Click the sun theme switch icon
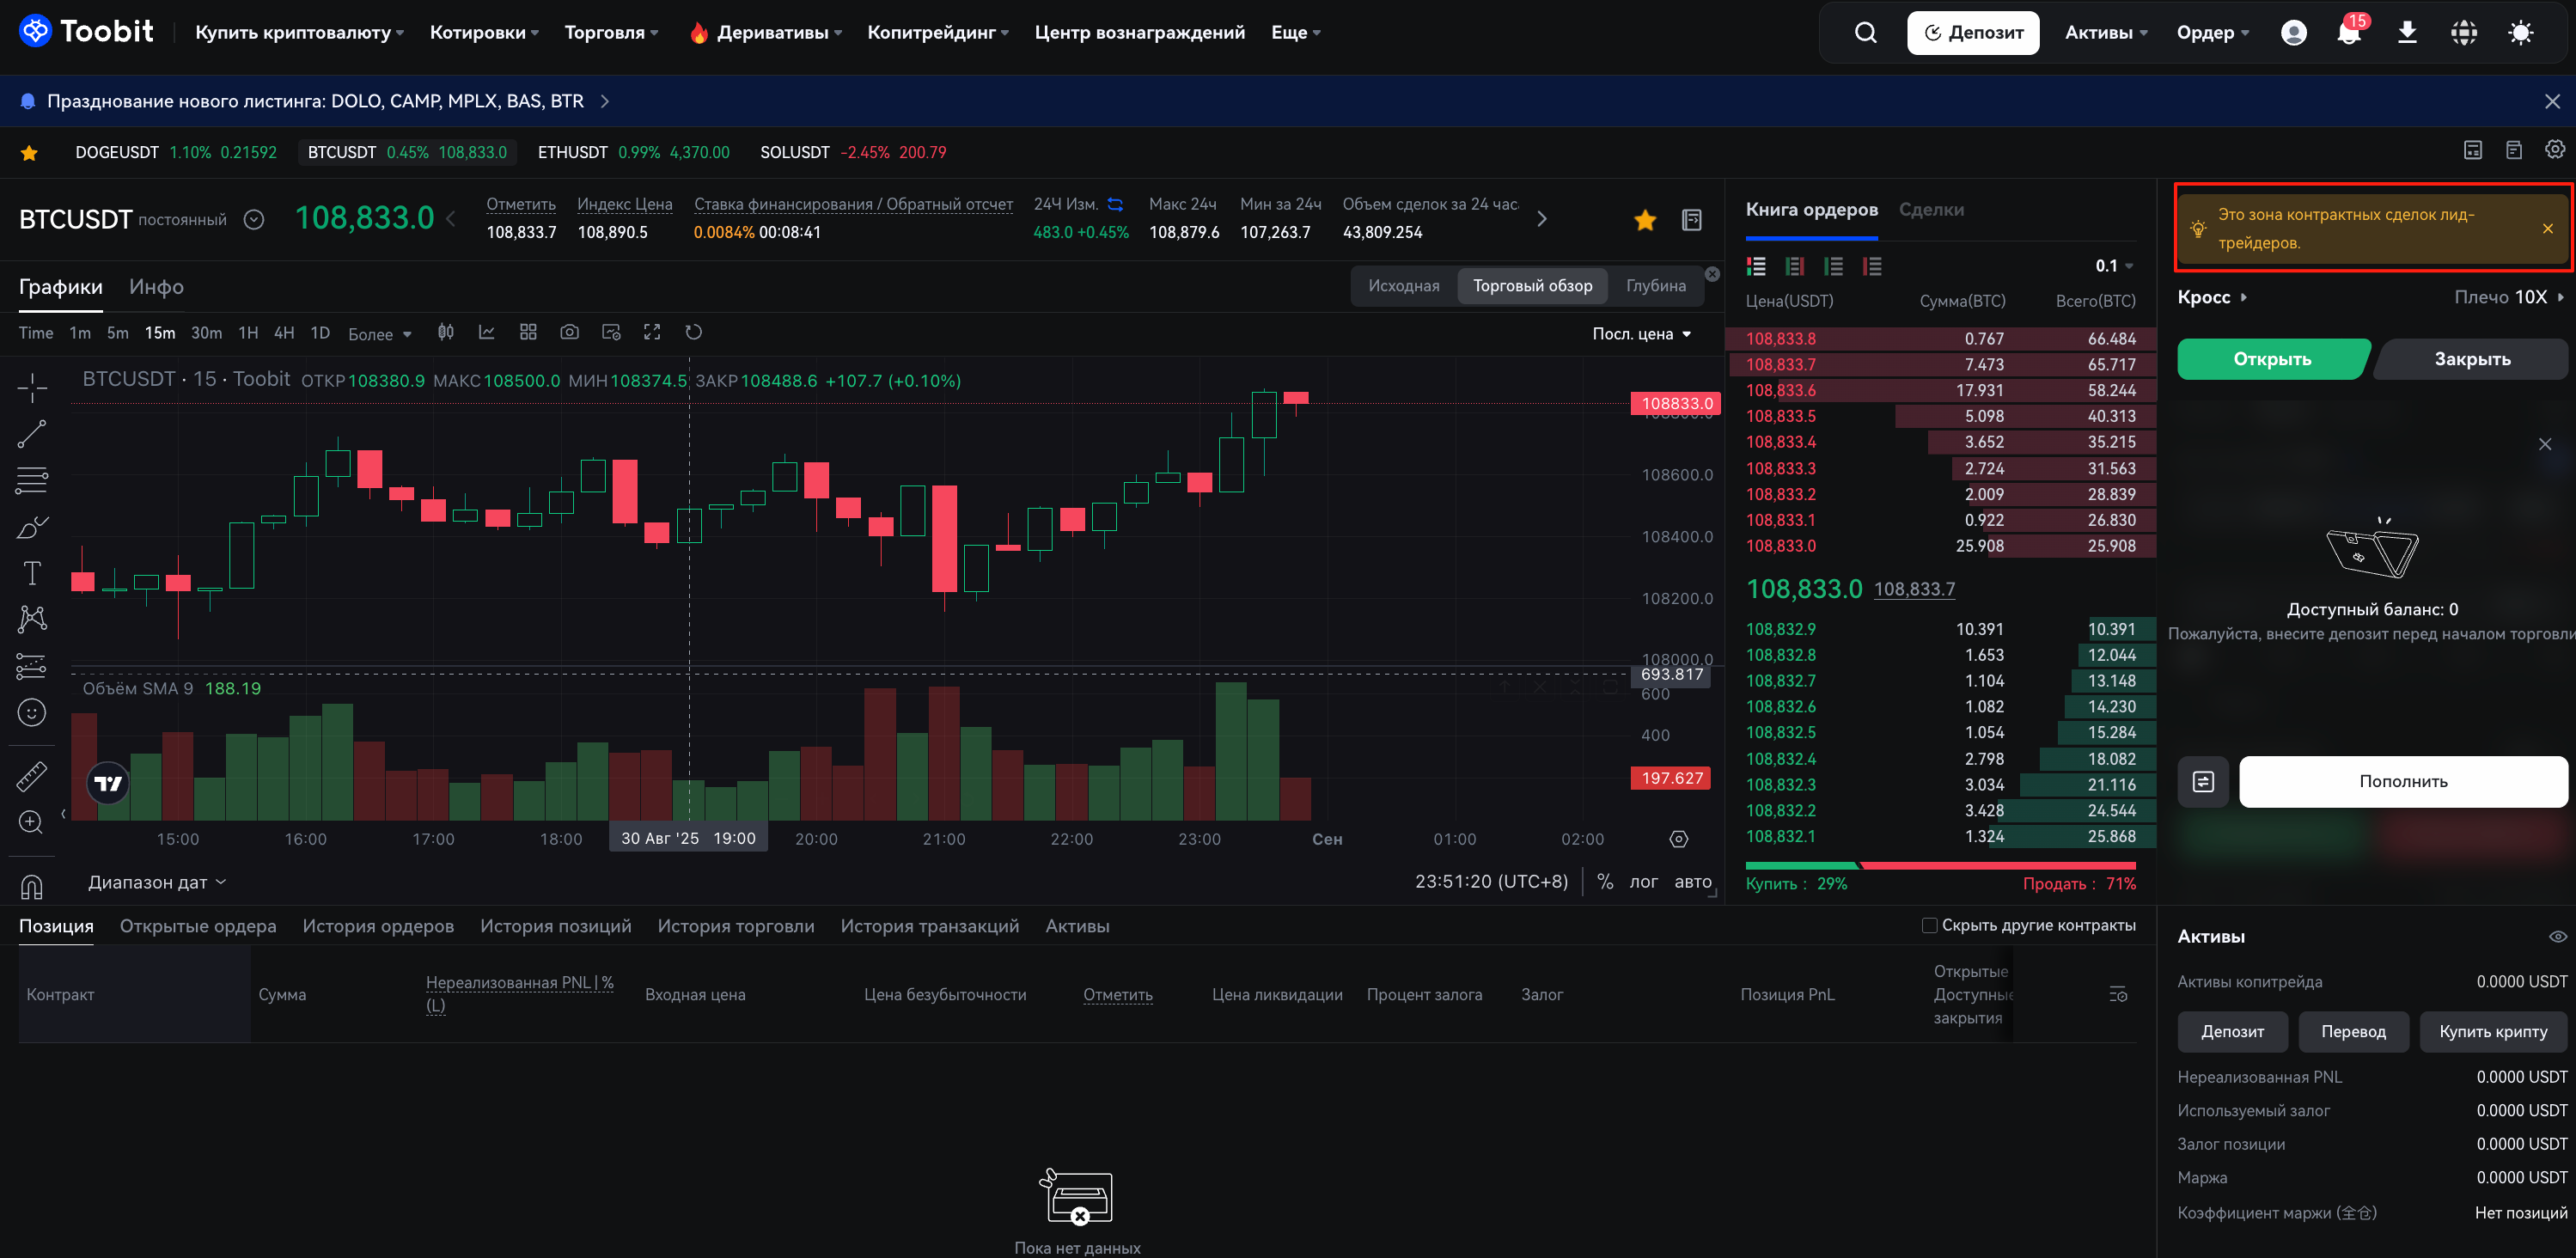 (2521, 32)
